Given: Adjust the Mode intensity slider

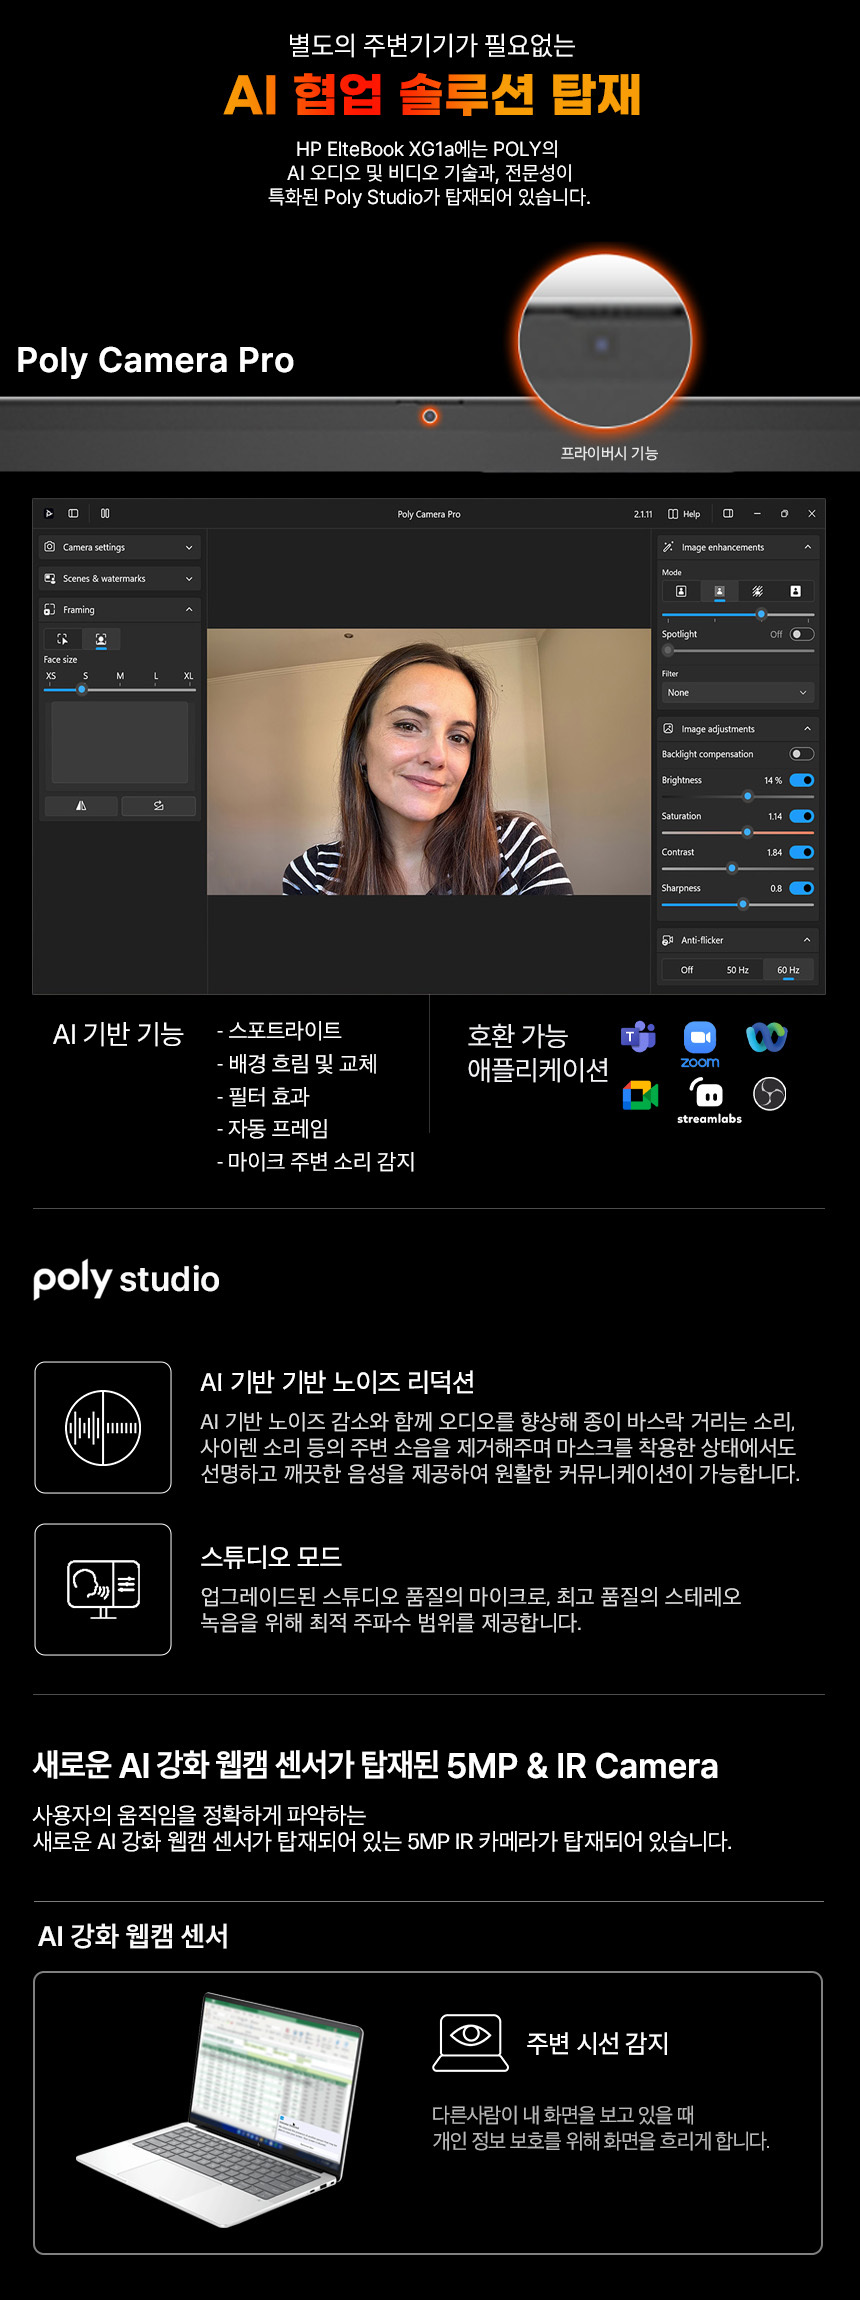Looking at the screenshot, I should point(761,614).
